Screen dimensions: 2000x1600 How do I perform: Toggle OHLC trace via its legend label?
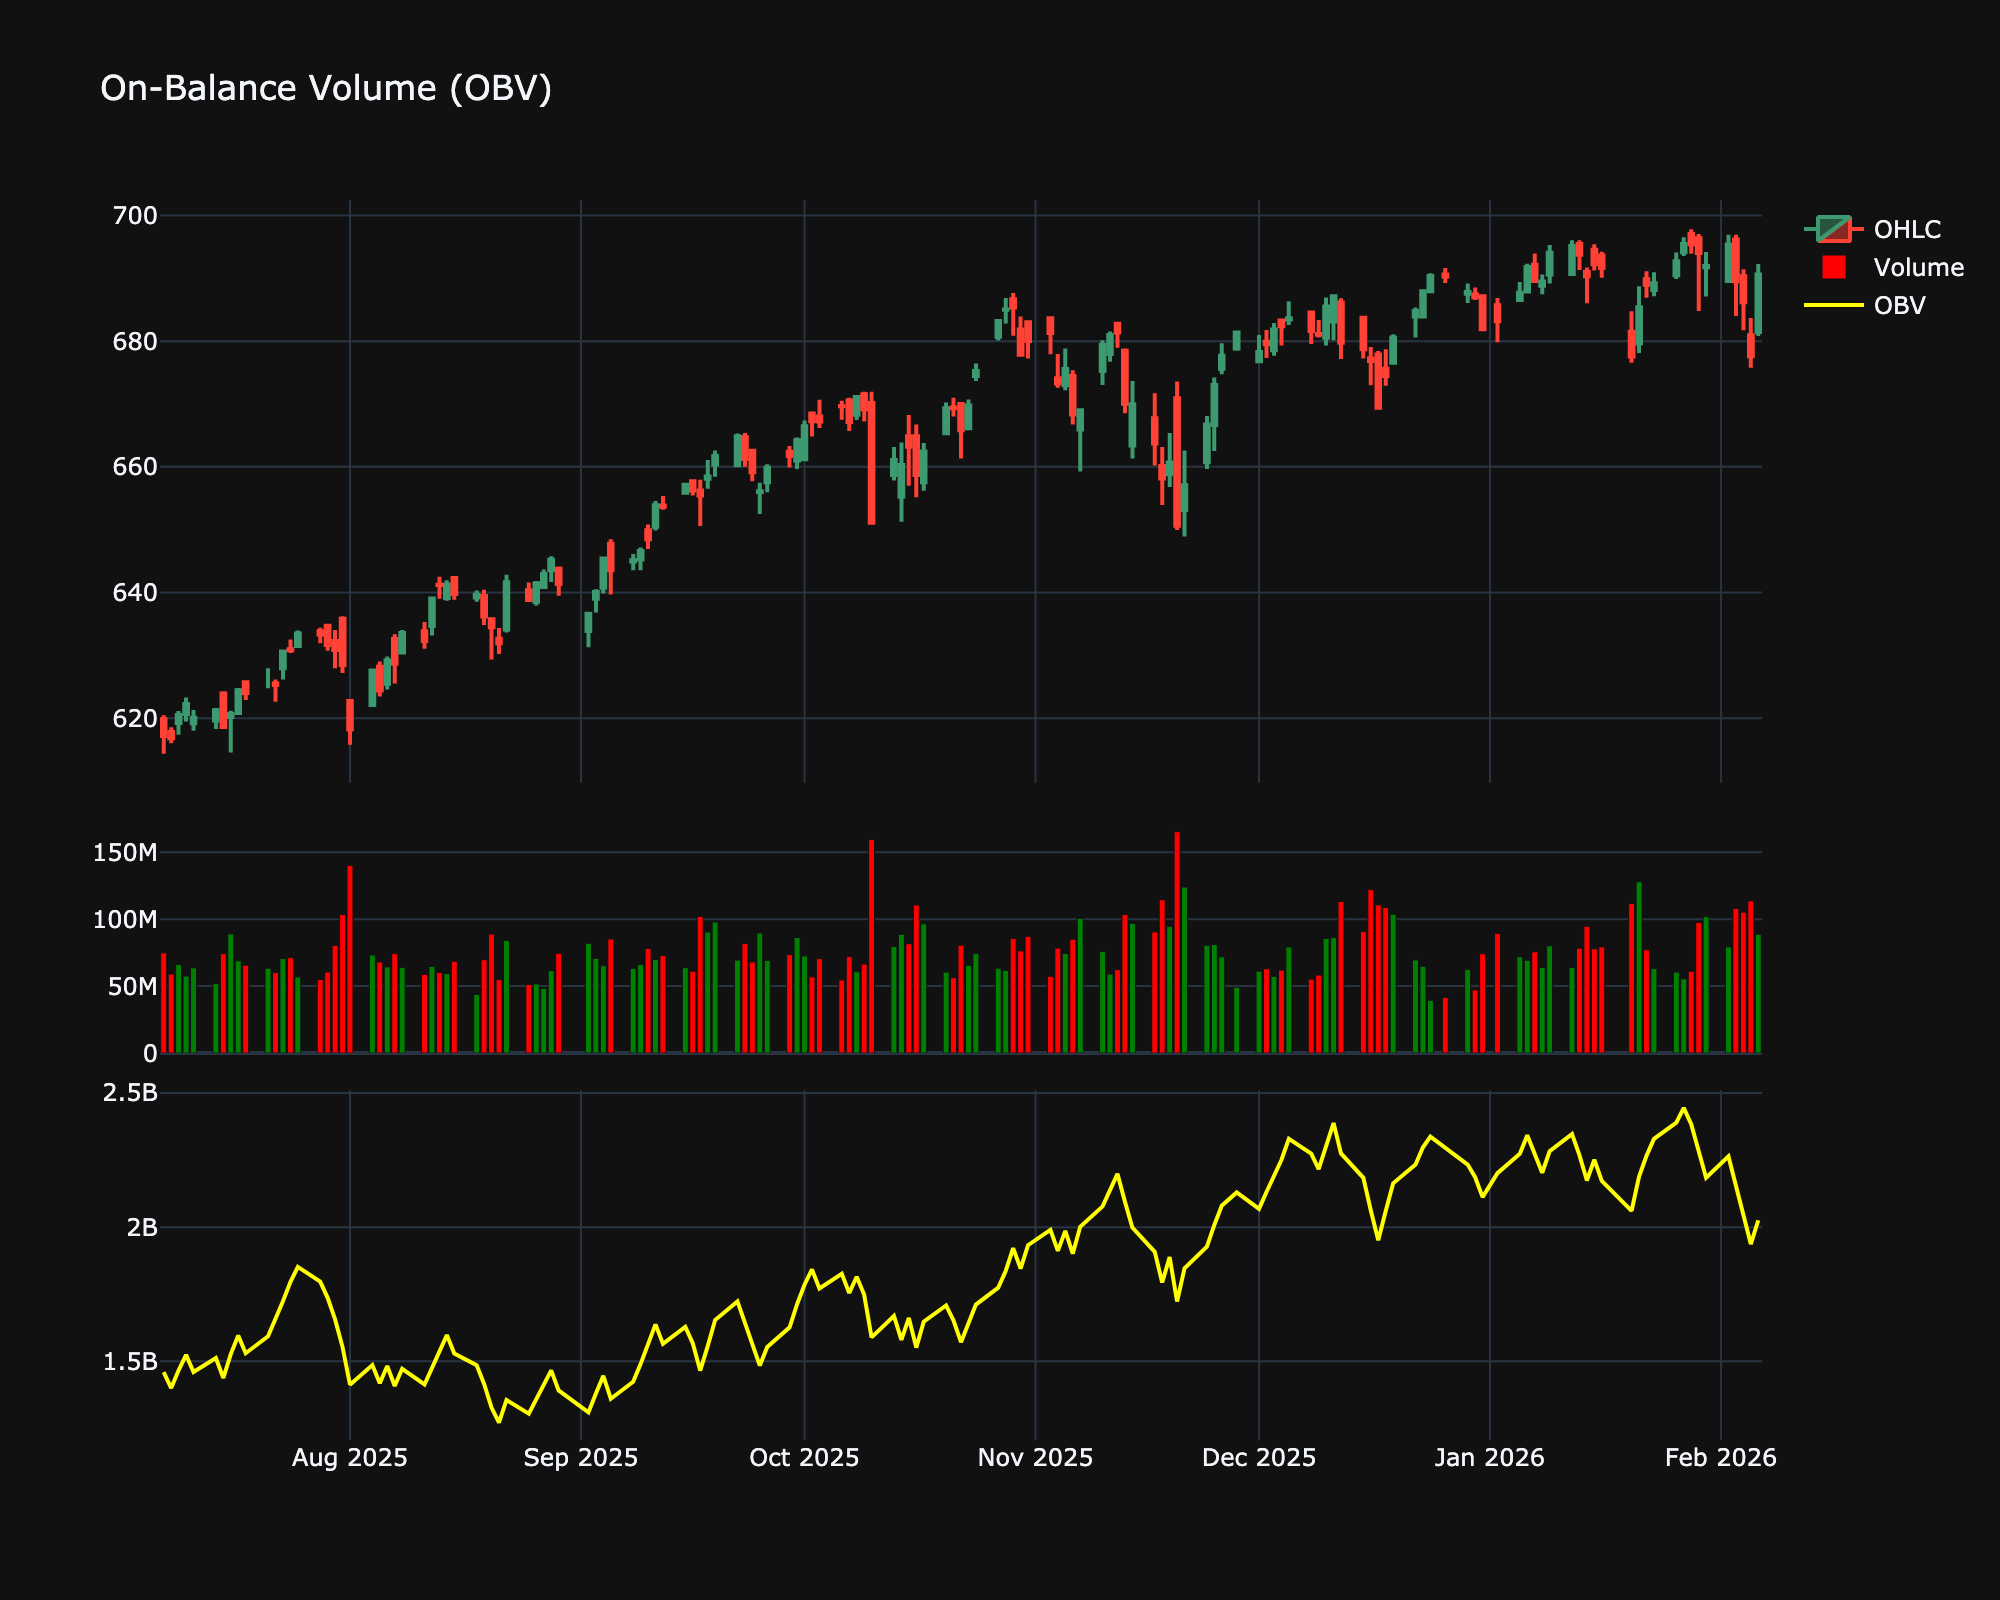point(1906,229)
